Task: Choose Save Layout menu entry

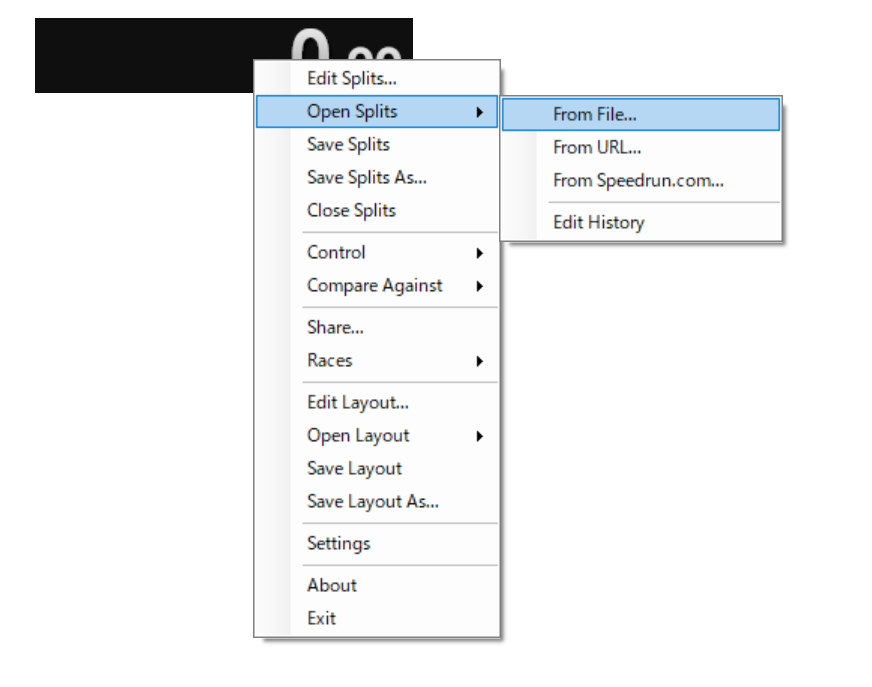Action: click(x=376, y=468)
